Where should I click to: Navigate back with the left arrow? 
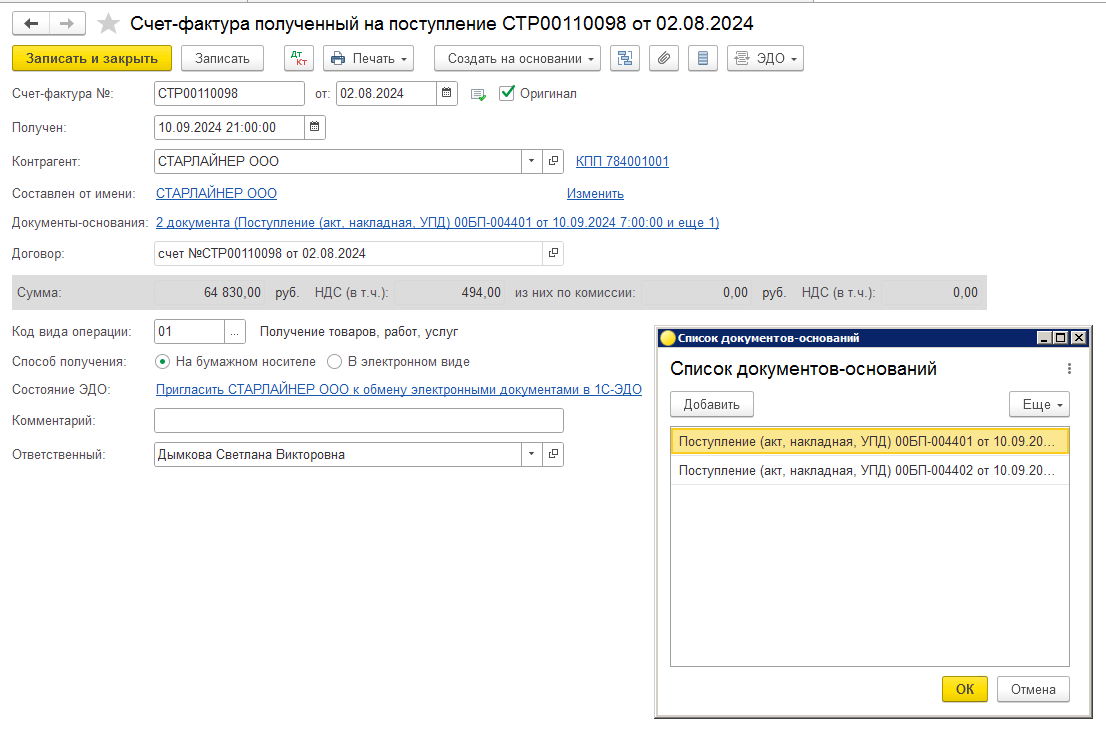[31, 23]
